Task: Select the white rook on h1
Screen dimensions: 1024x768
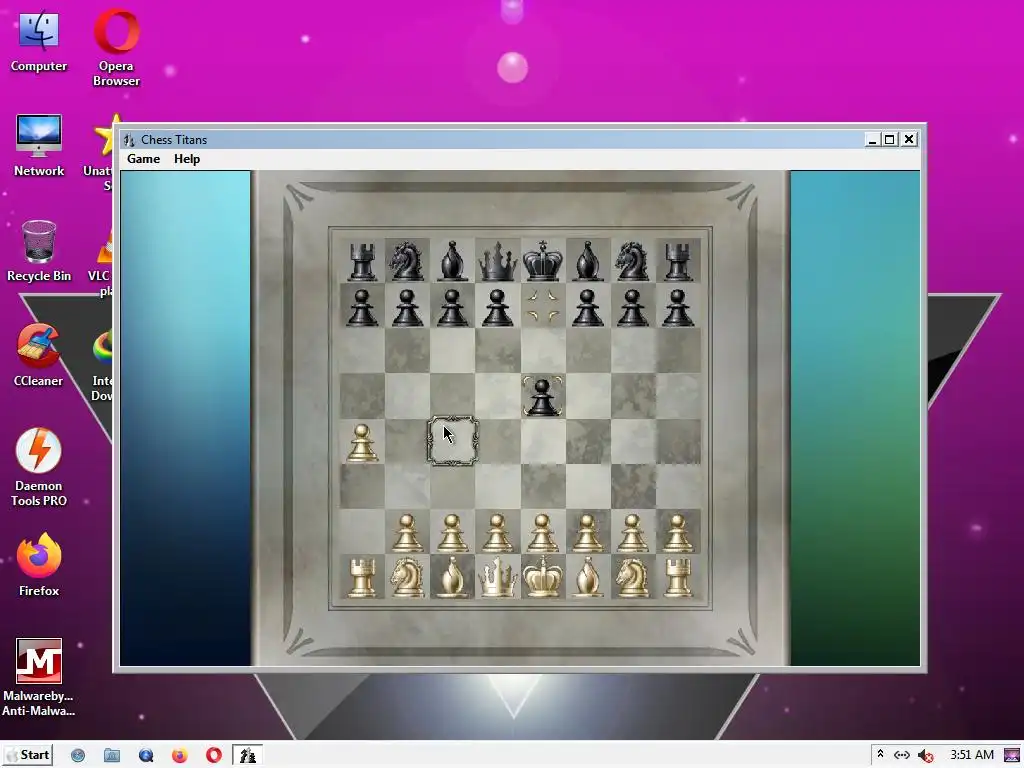Action: [x=677, y=577]
